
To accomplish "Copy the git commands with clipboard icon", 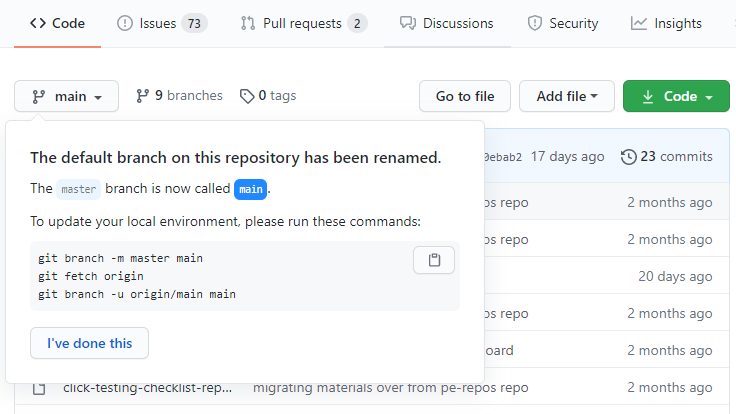I will [x=434, y=260].
